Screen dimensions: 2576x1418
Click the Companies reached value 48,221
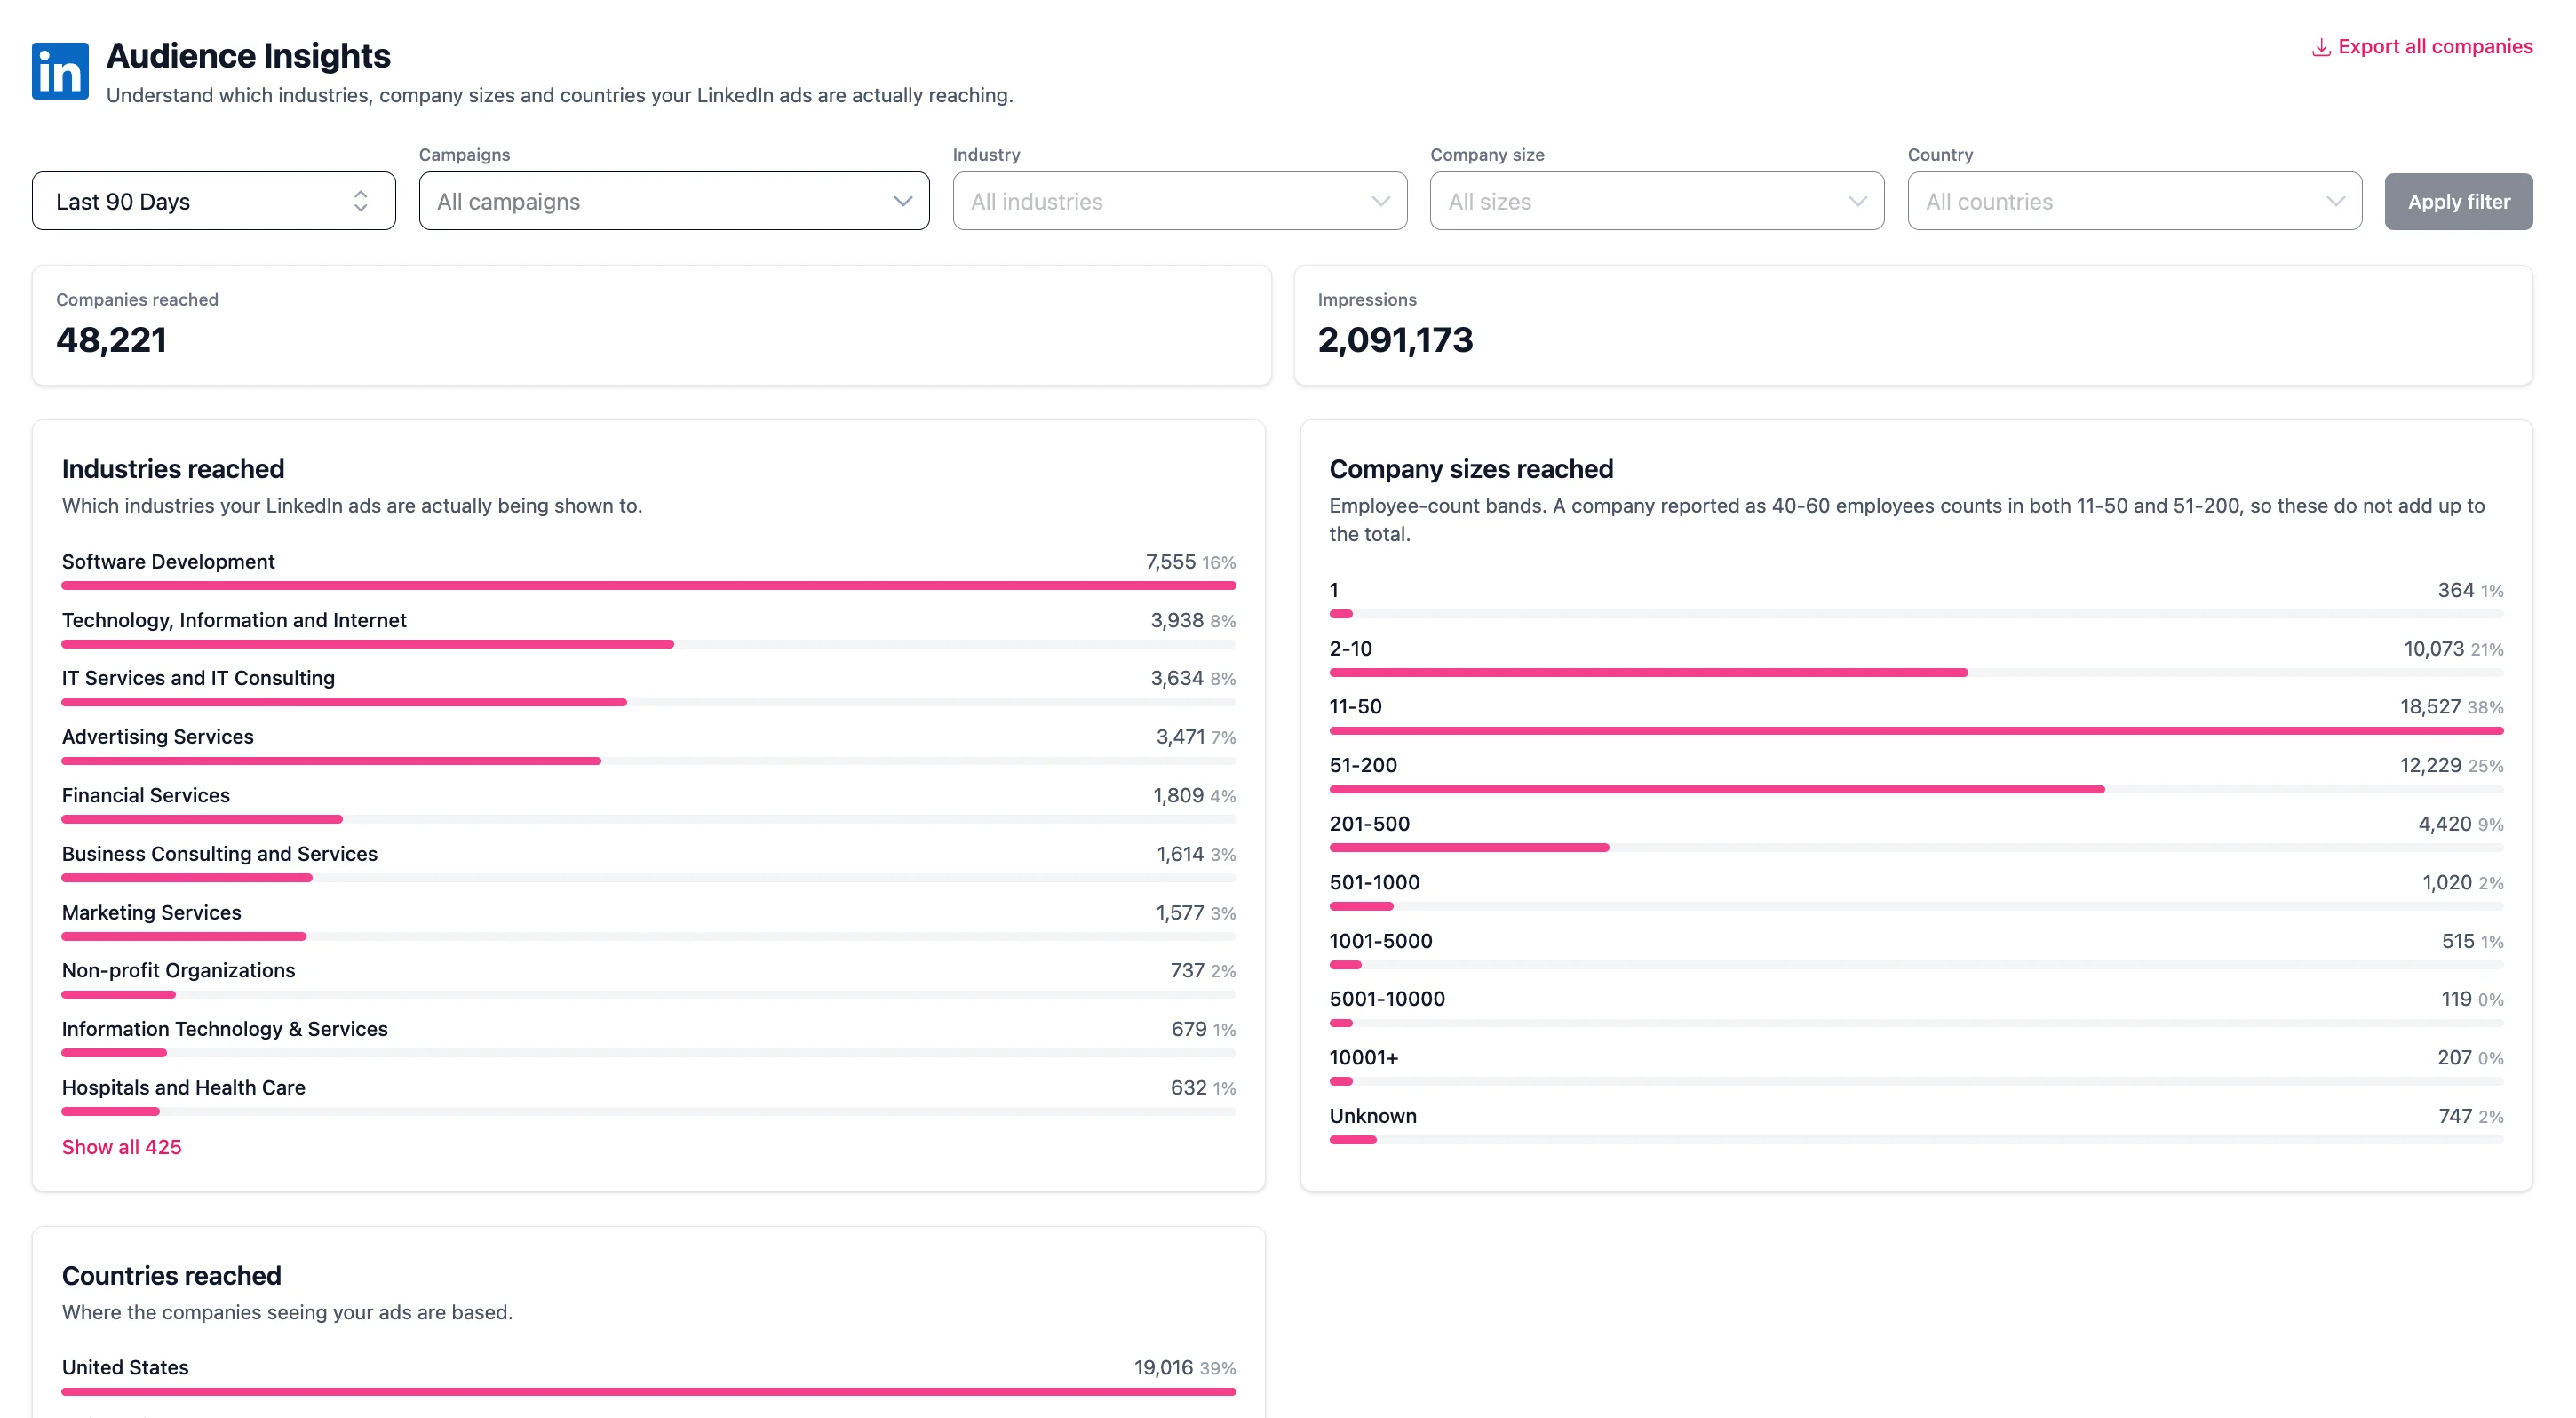pyautogui.click(x=111, y=340)
